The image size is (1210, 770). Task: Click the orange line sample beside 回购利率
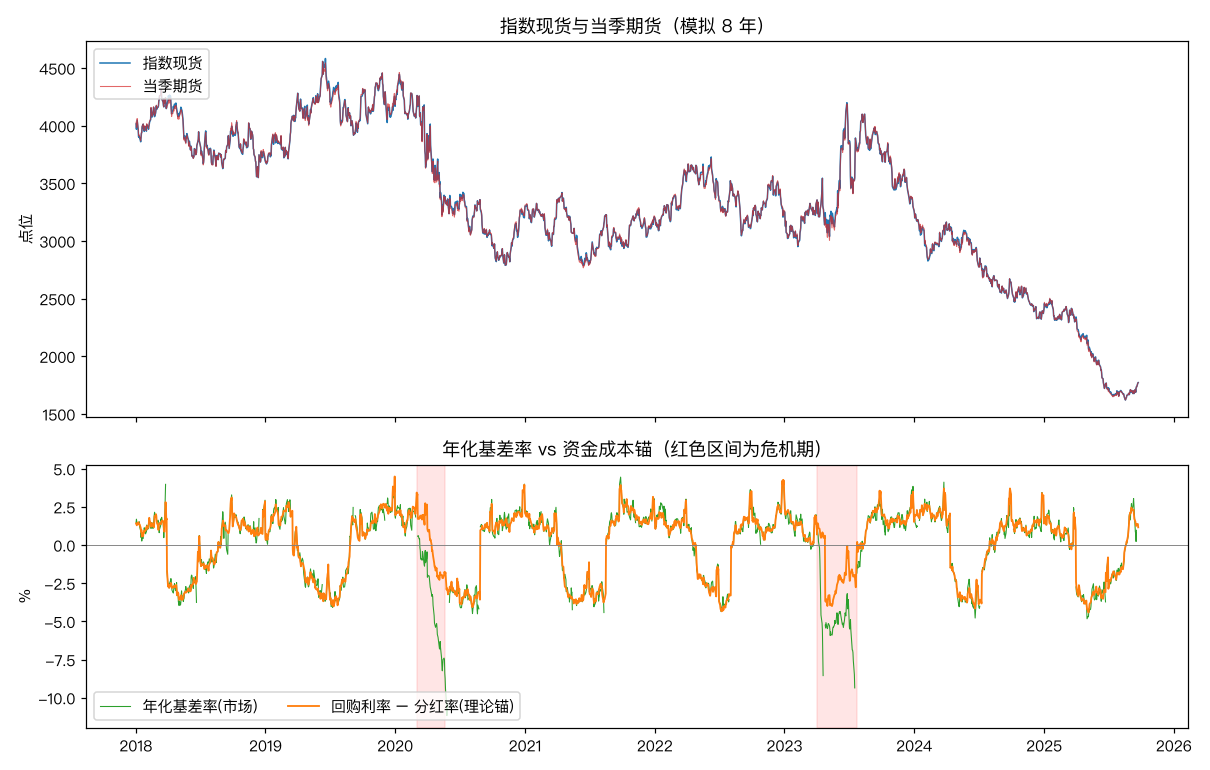pyautogui.click(x=302, y=706)
